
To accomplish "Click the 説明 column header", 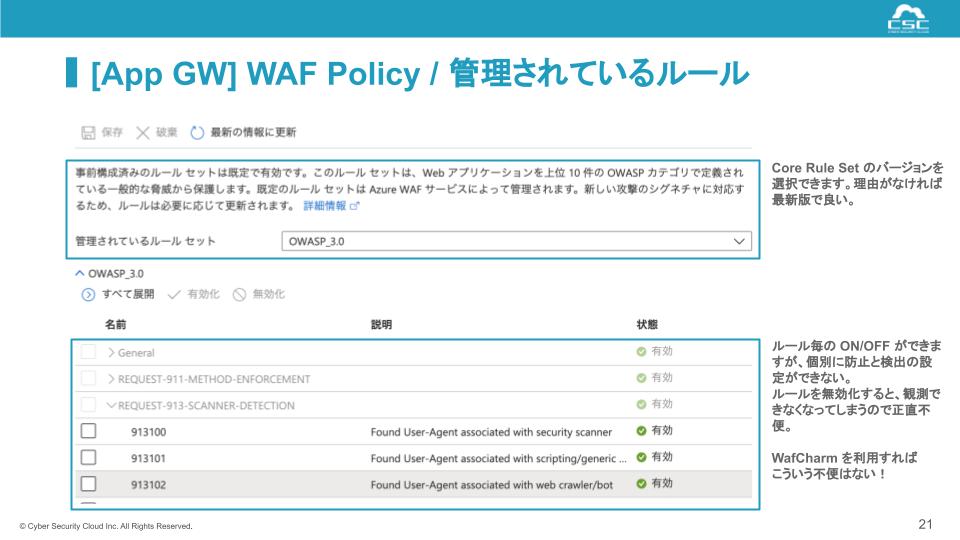I will point(381,324).
